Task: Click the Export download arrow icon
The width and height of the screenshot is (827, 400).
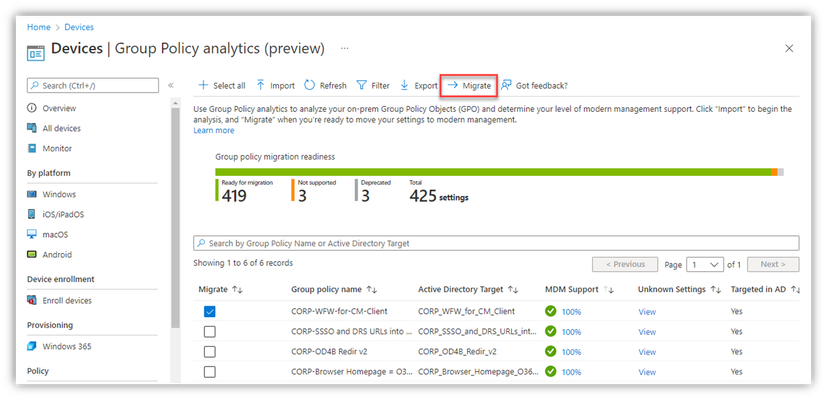Action: tap(405, 85)
